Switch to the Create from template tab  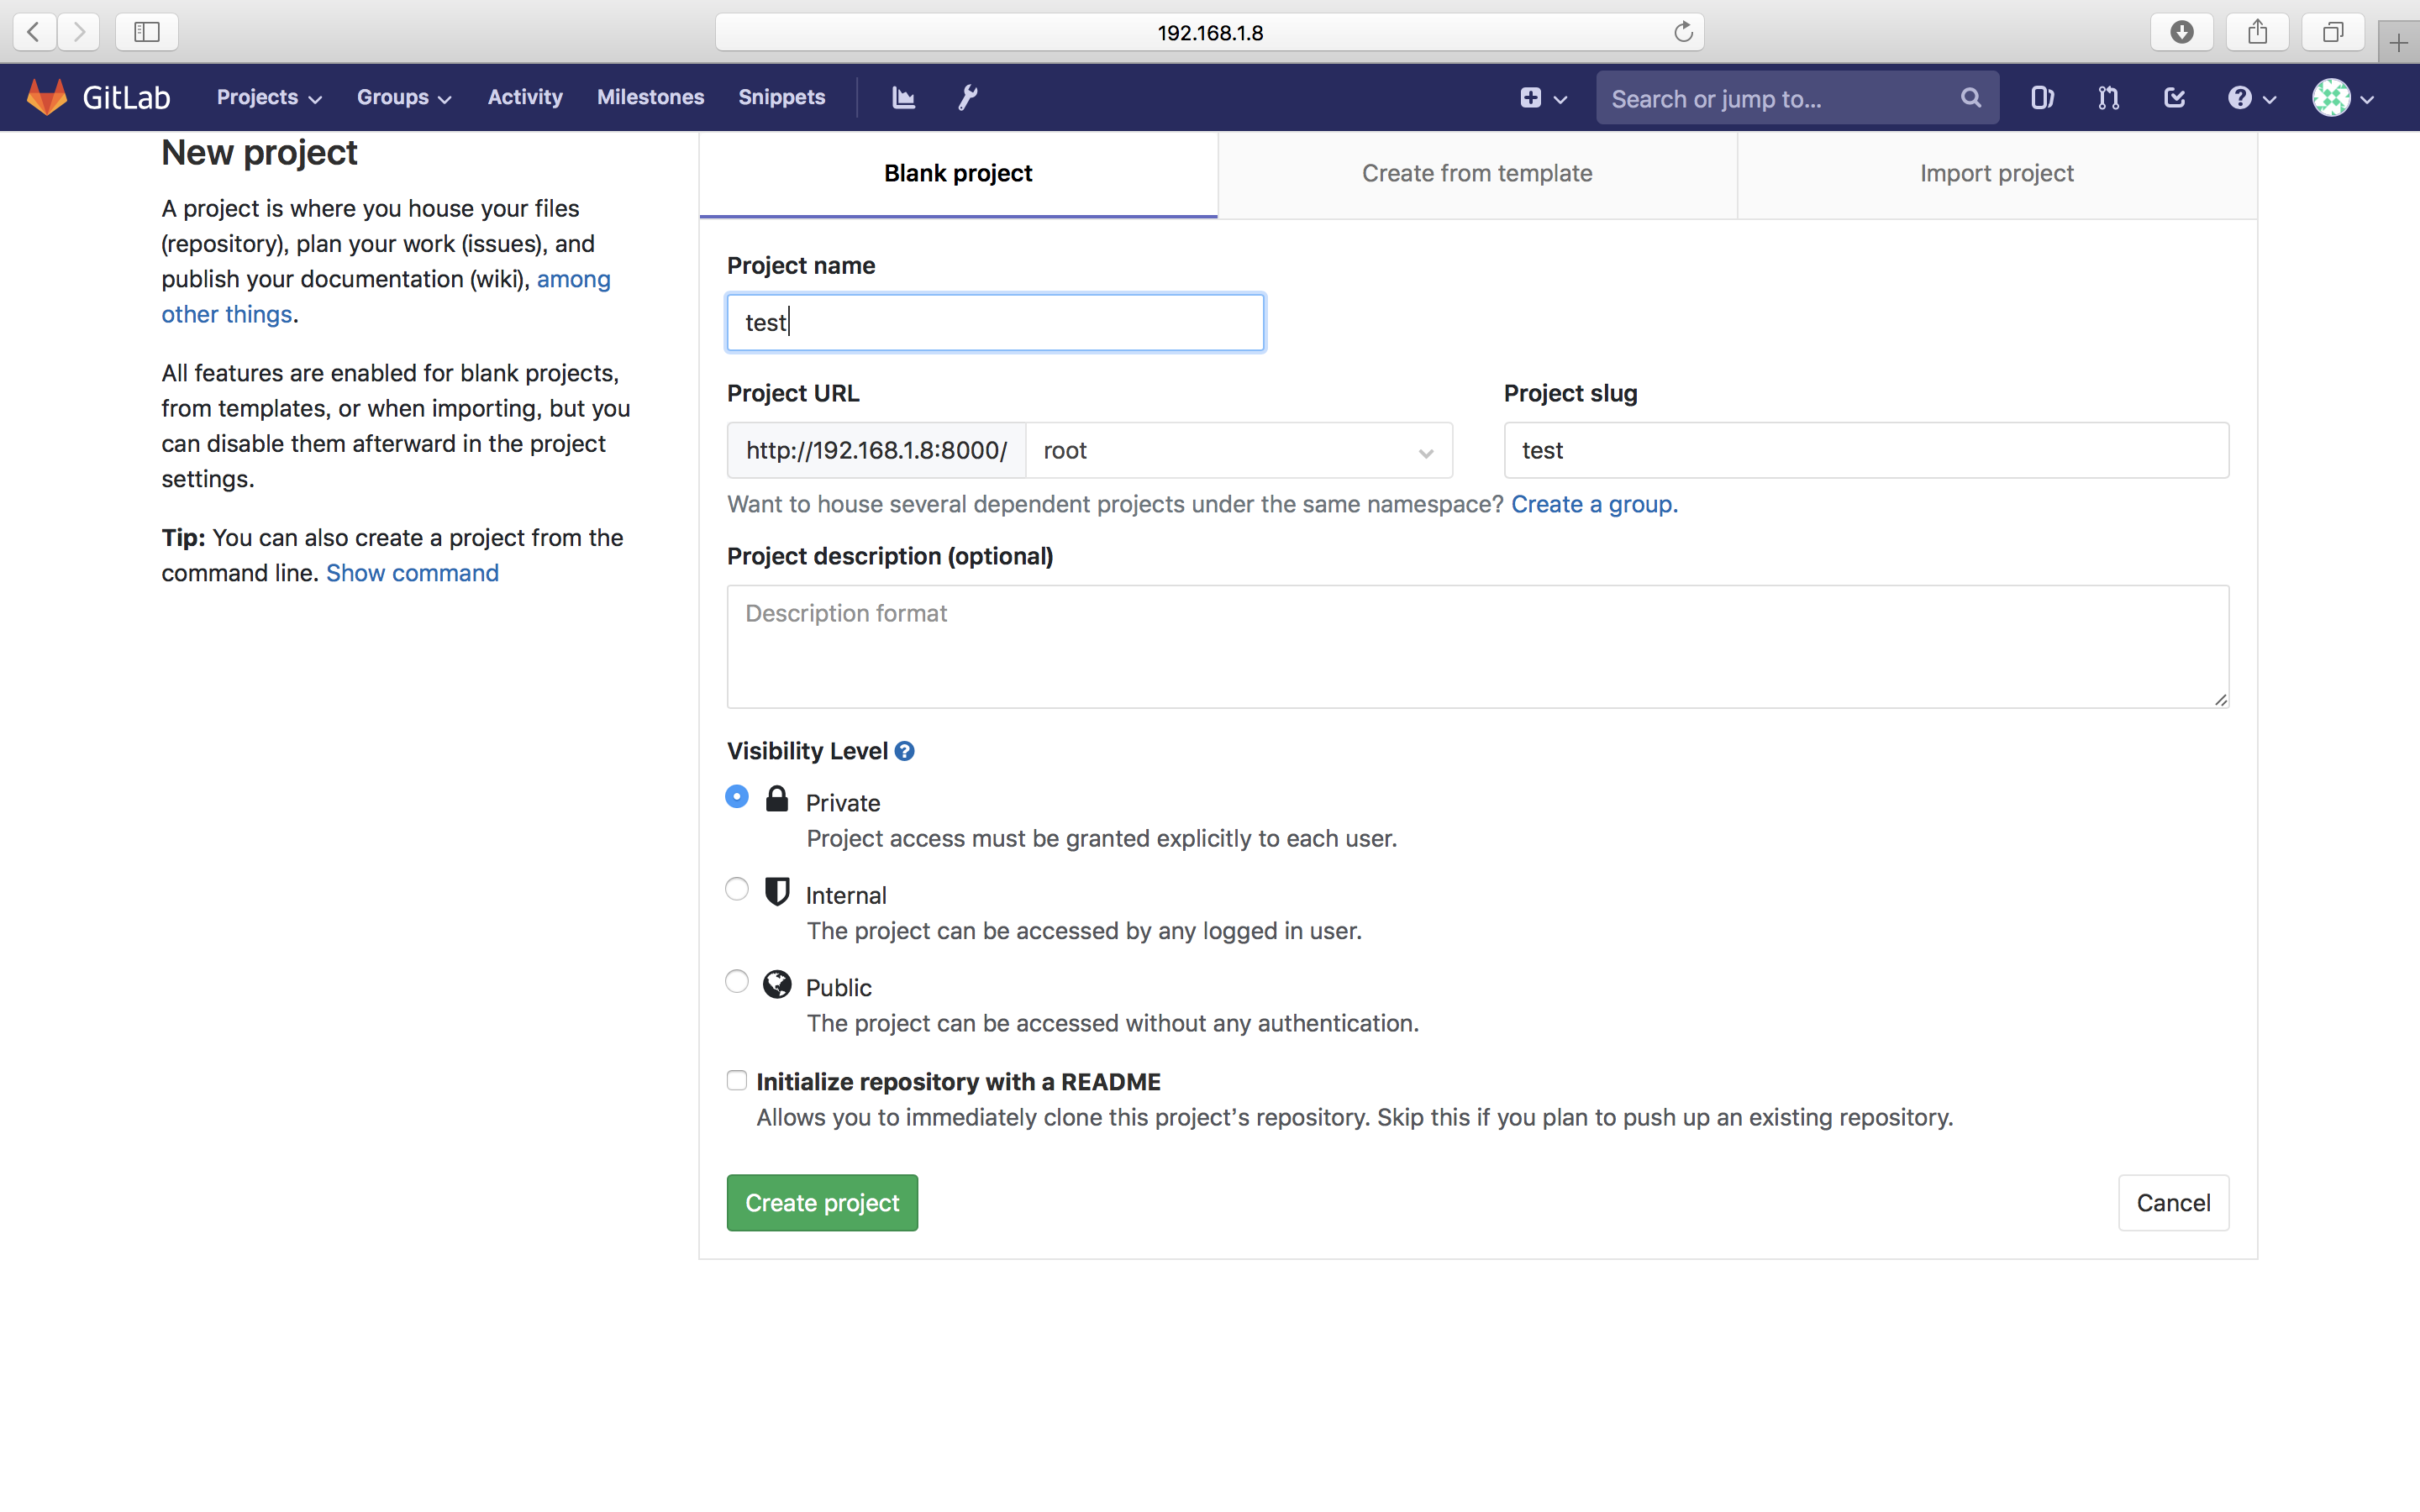point(1476,173)
